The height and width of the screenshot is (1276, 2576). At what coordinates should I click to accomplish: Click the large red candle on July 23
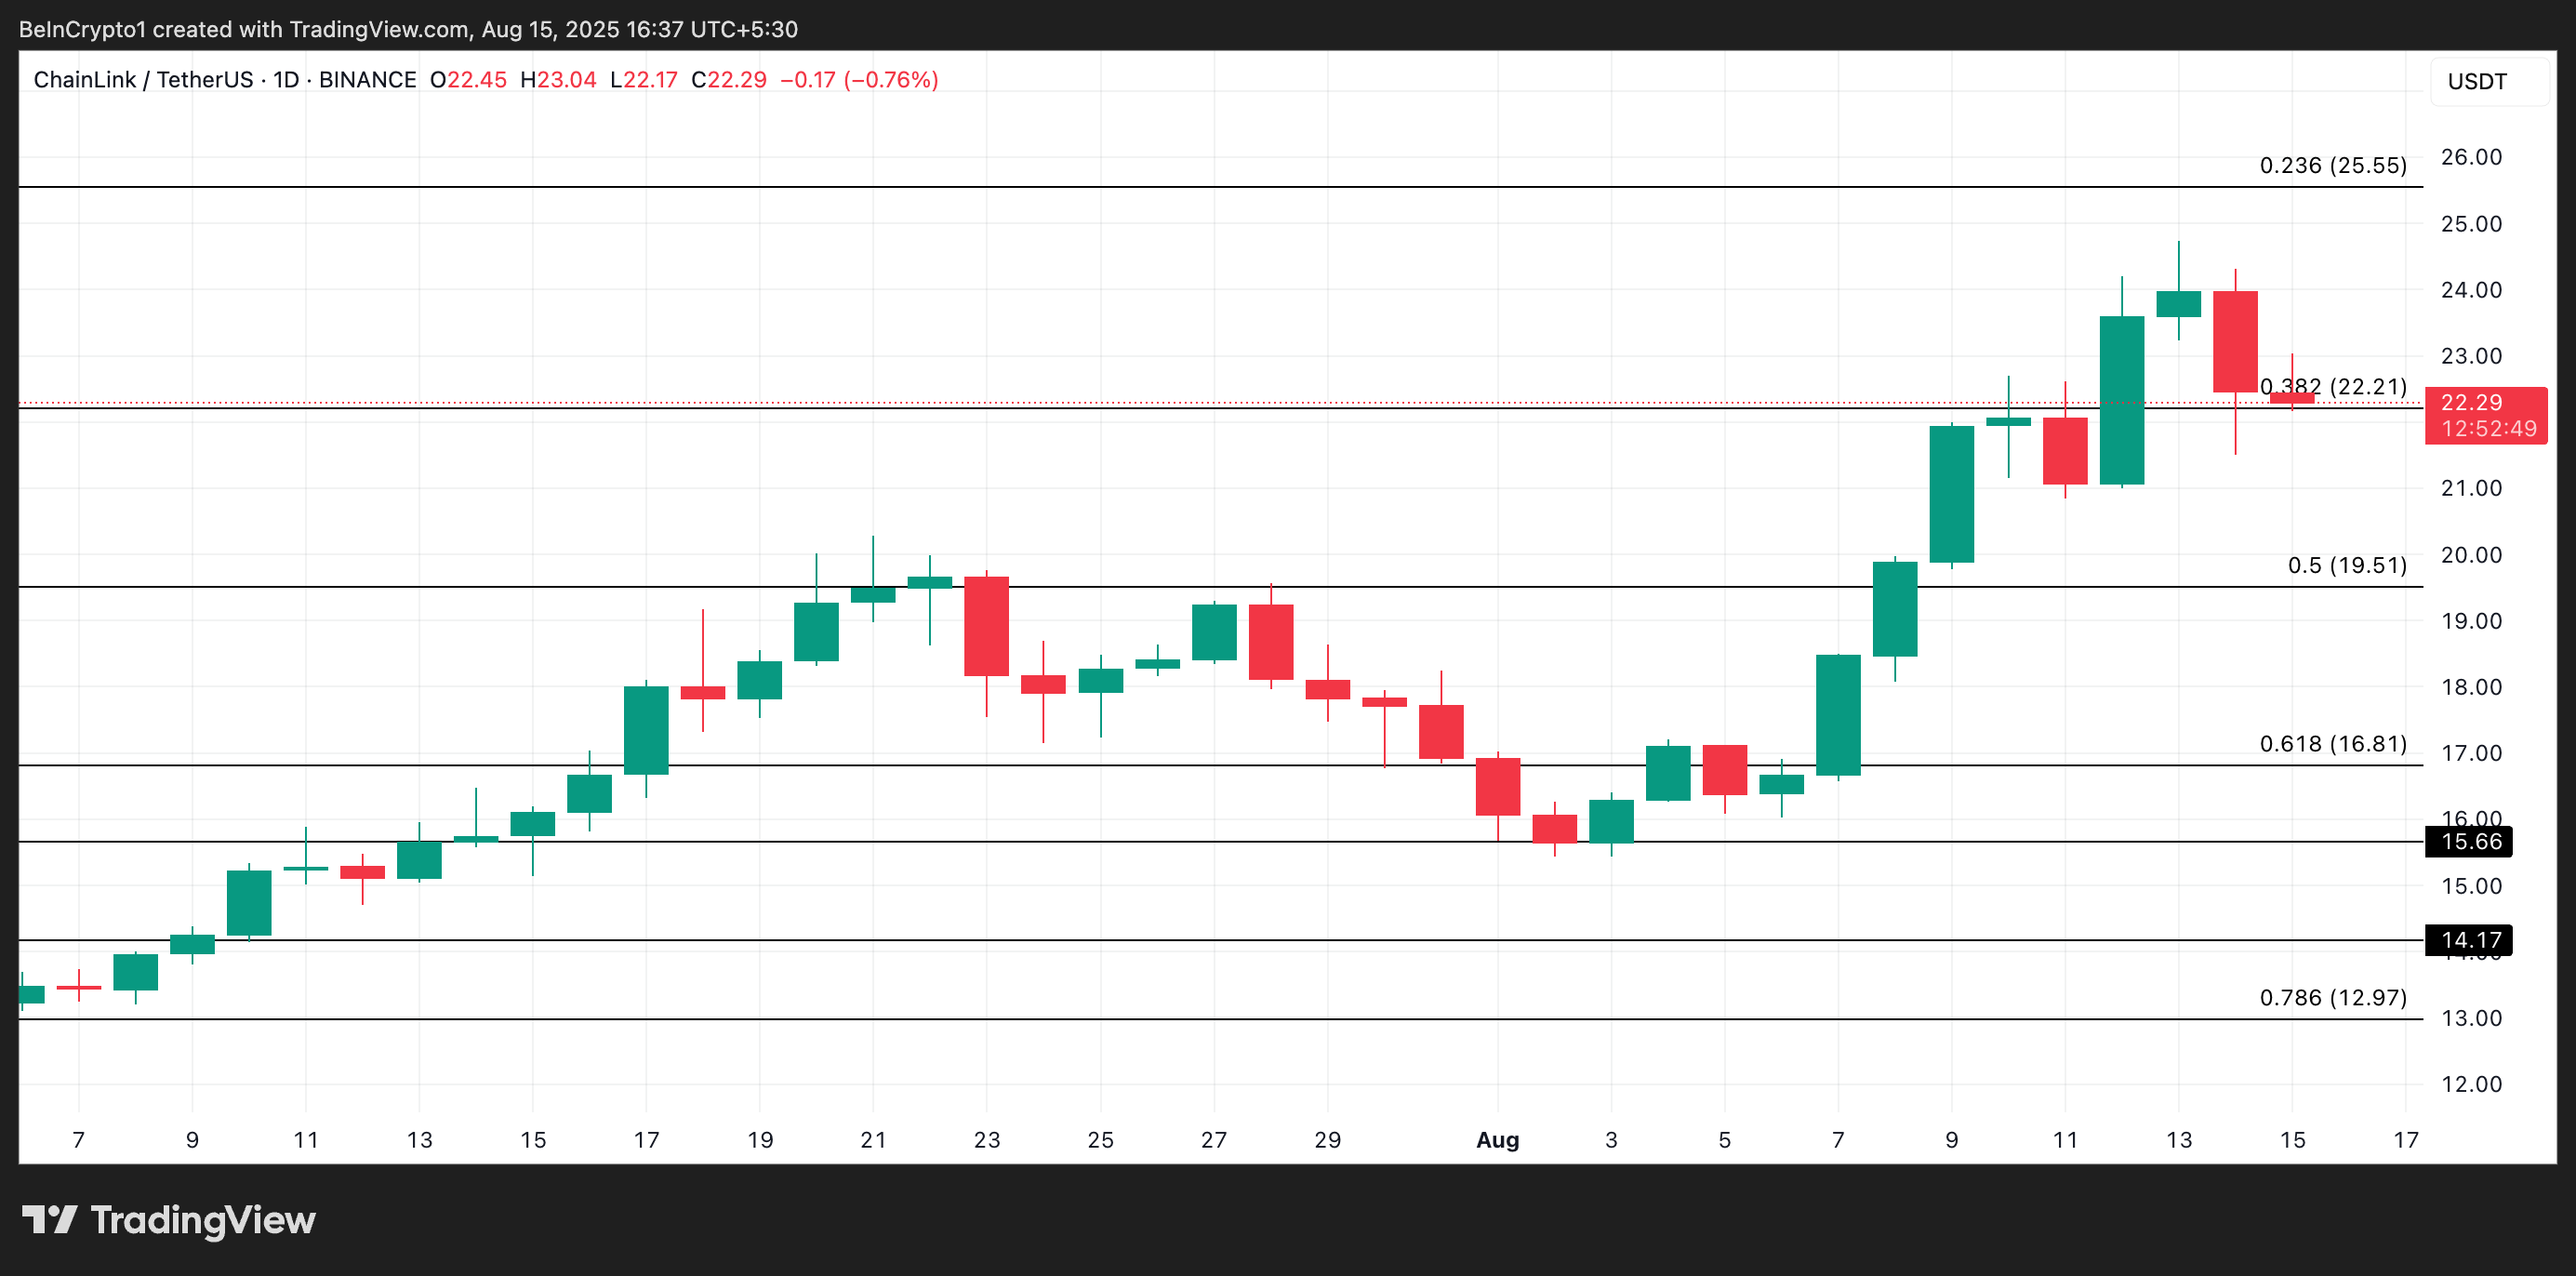click(986, 626)
